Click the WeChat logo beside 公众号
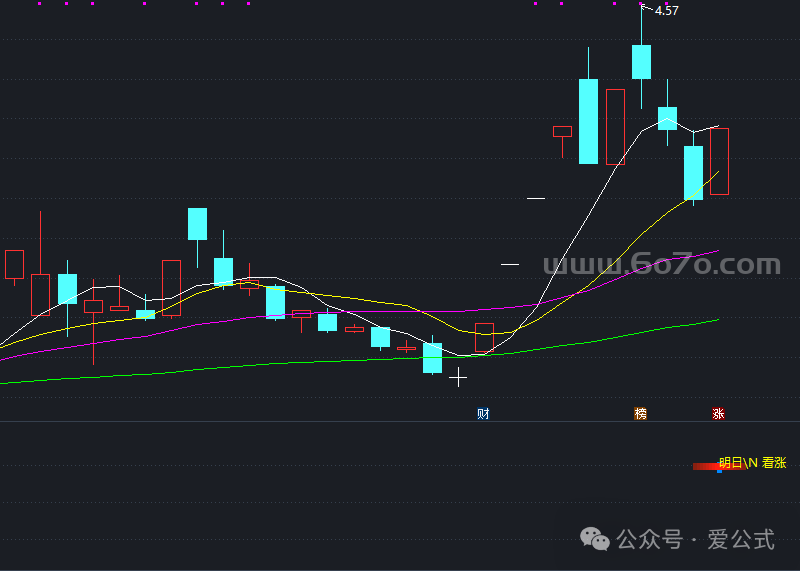 coord(597,540)
